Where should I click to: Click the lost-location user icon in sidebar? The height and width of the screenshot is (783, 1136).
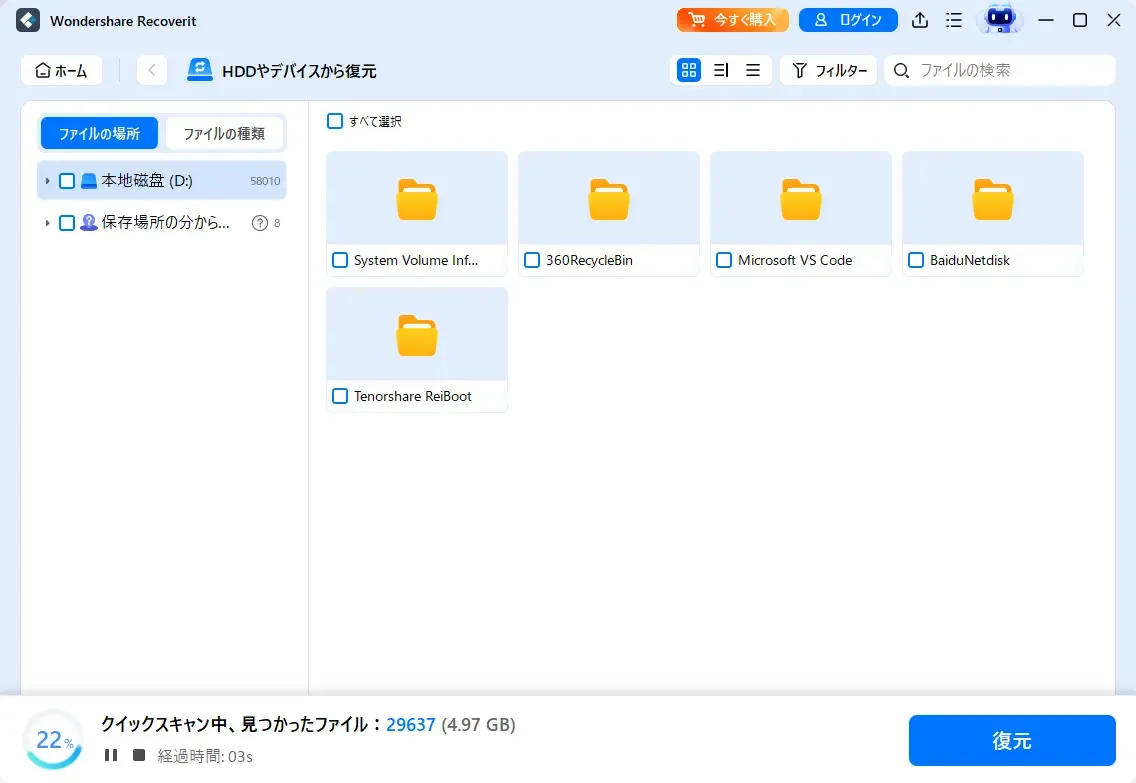(88, 222)
